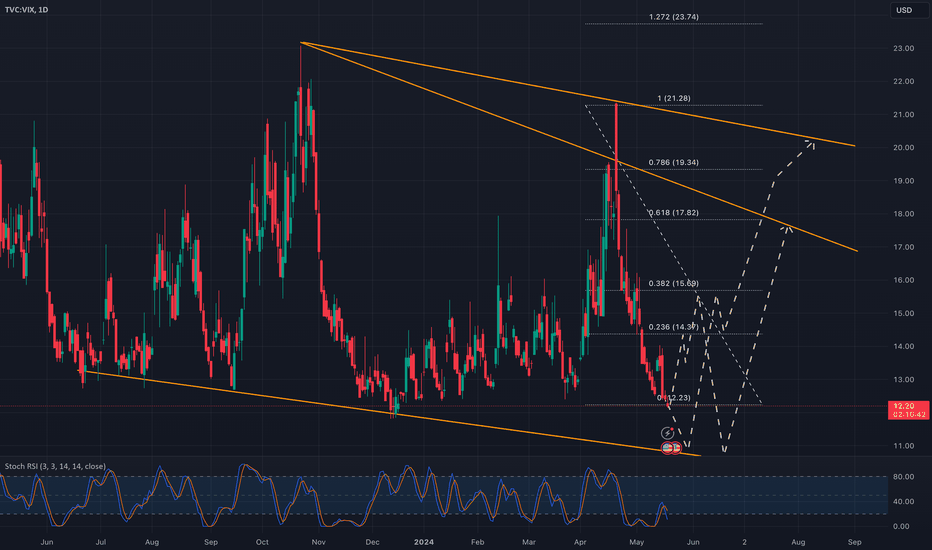The height and width of the screenshot is (550, 932).
Task: Click 18.00 on the price axis
Action: (903, 214)
